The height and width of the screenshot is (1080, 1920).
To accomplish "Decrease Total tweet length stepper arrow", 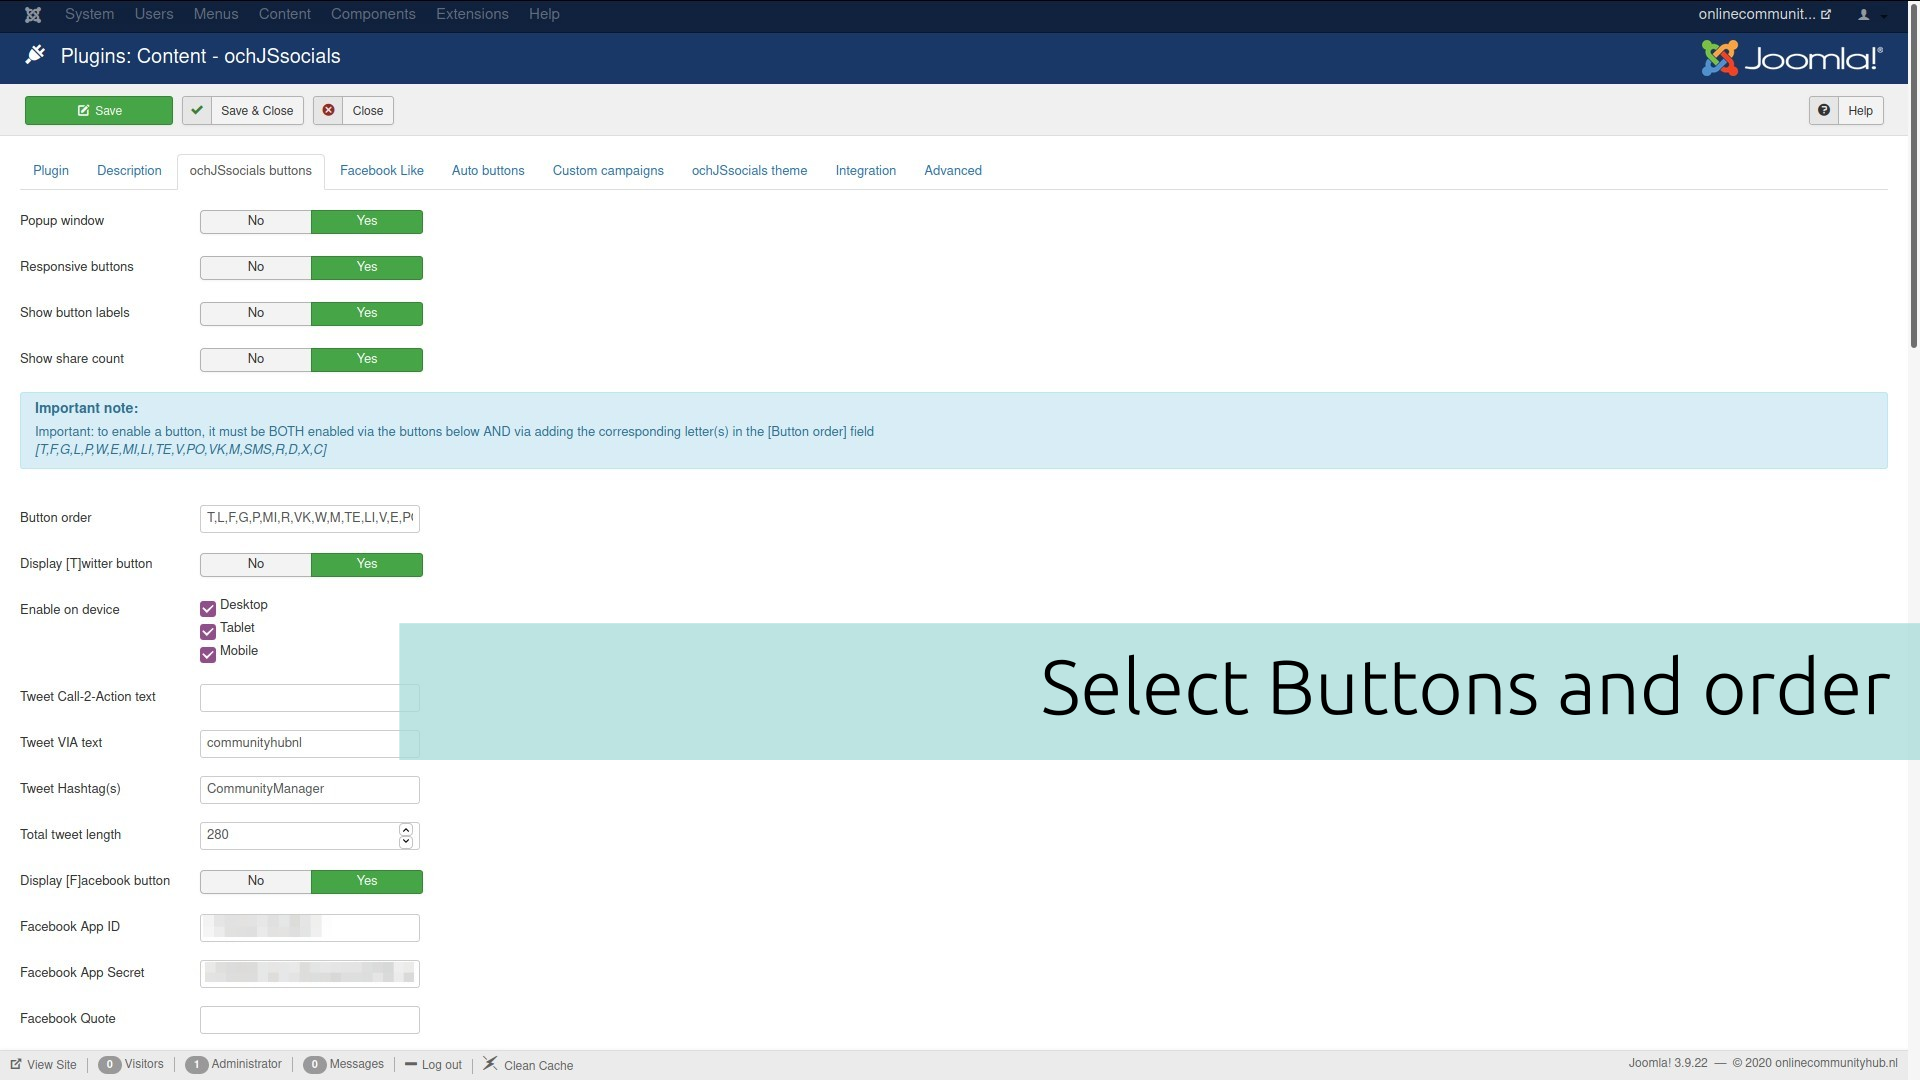I will pos(406,842).
